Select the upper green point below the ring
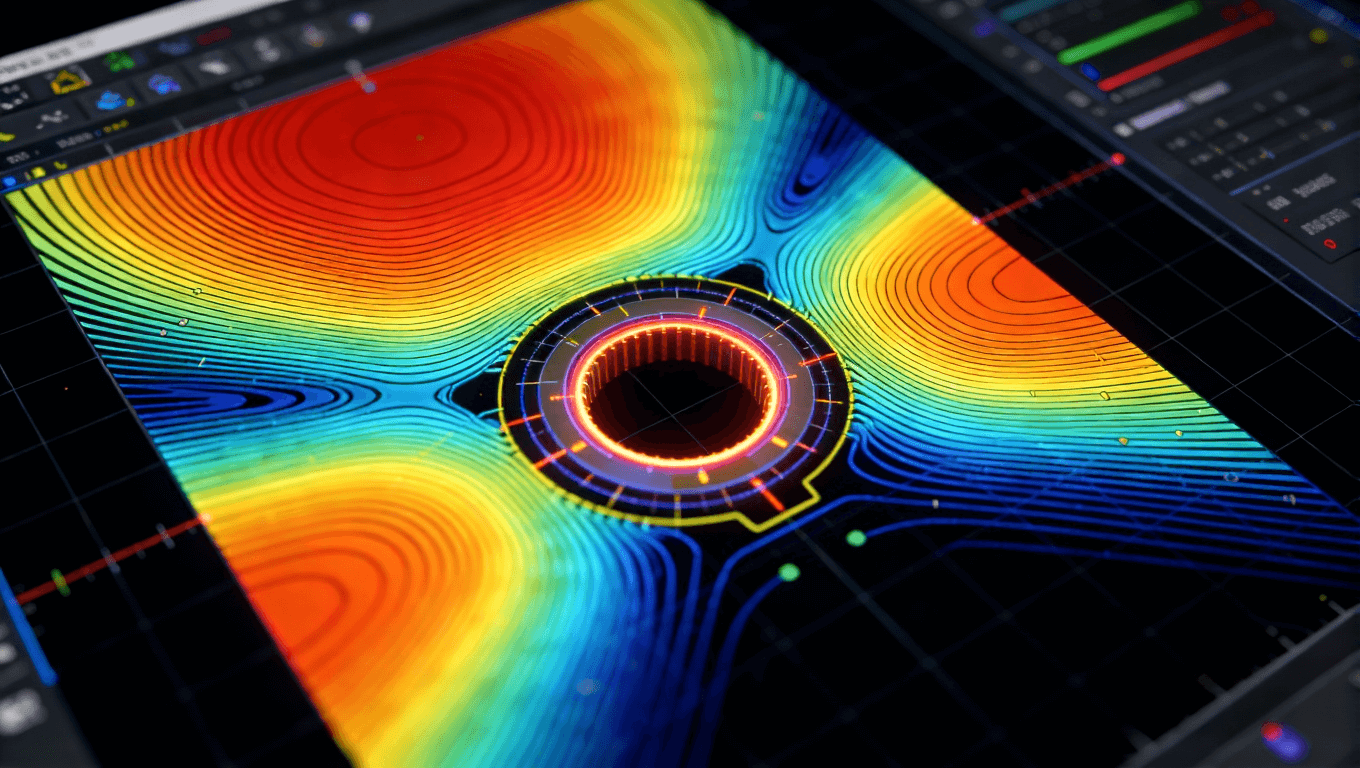Viewport: 1360px width, 768px height. 855,538
